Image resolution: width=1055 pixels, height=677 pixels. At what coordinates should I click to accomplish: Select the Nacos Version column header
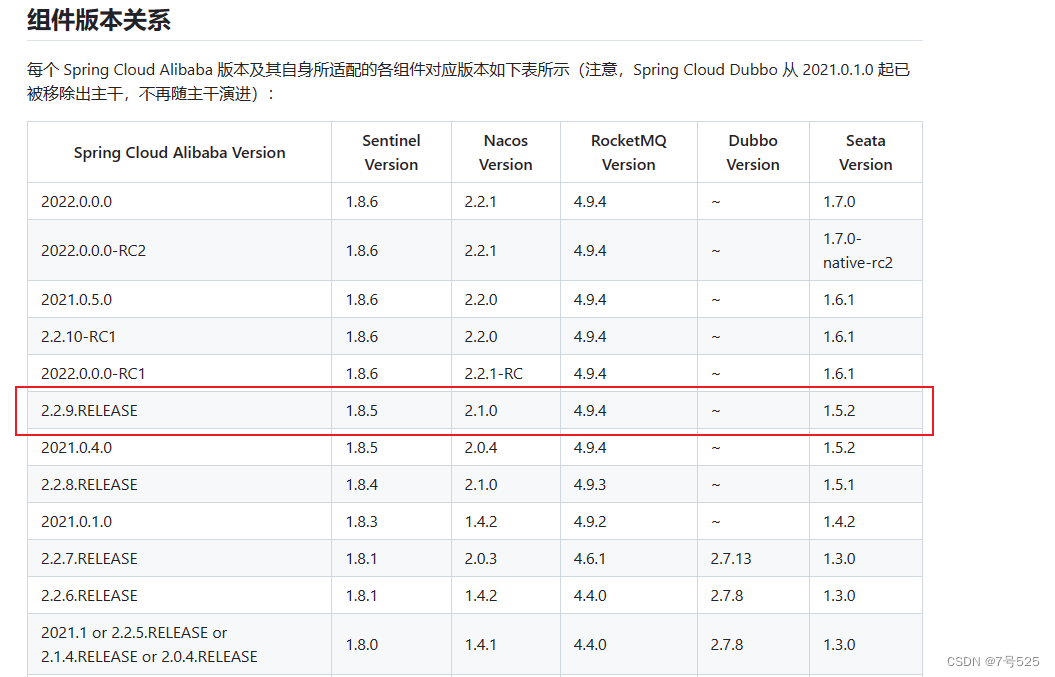pyautogui.click(x=505, y=153)
